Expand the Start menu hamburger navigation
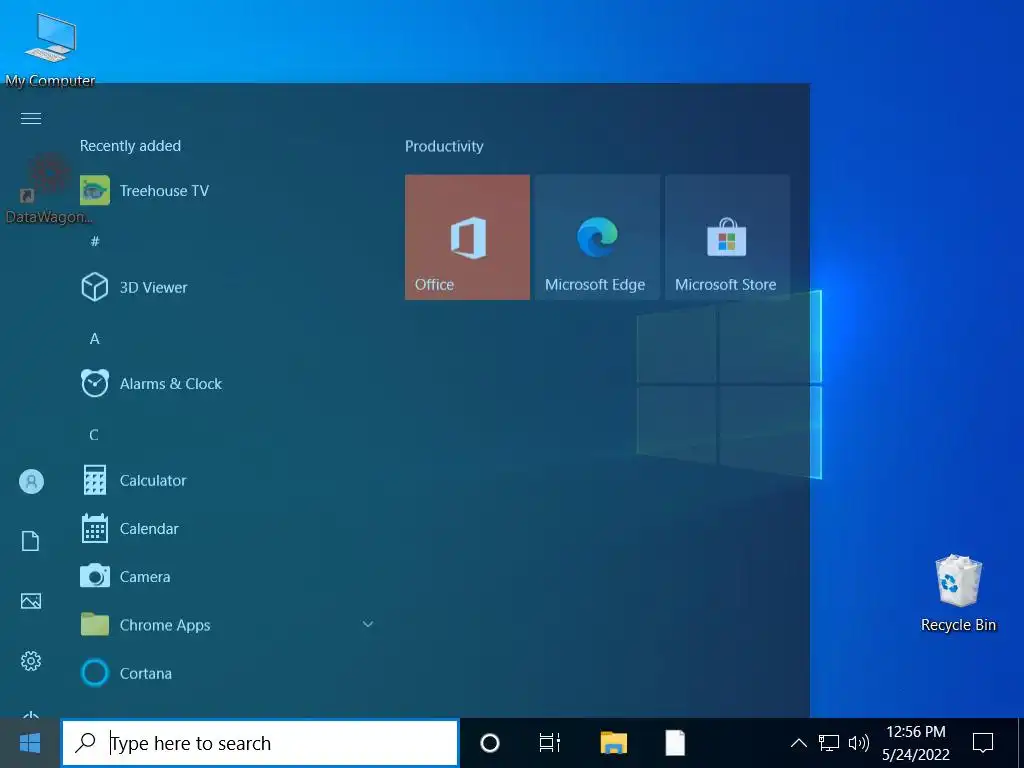Viewport: 1024px width, 768px height. pos(31,118)
